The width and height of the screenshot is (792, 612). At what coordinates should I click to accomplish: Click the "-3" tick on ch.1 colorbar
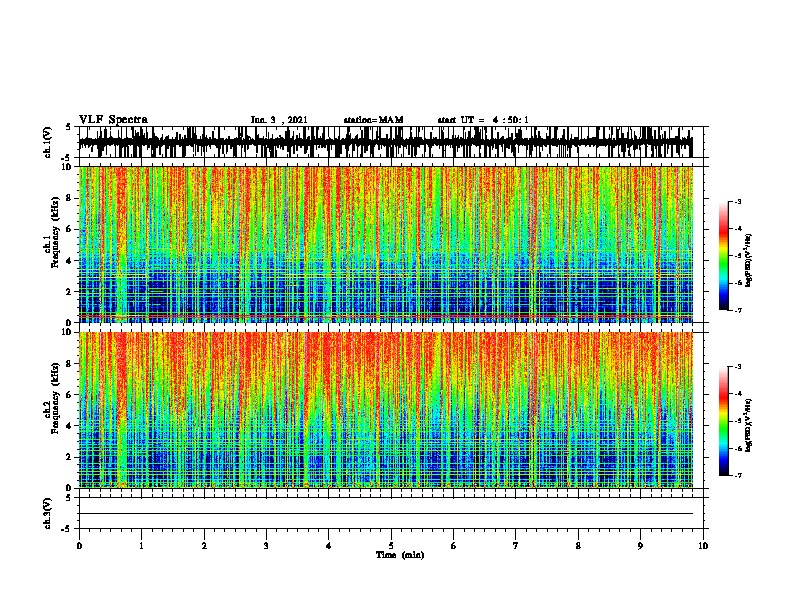tap(738, 202)
